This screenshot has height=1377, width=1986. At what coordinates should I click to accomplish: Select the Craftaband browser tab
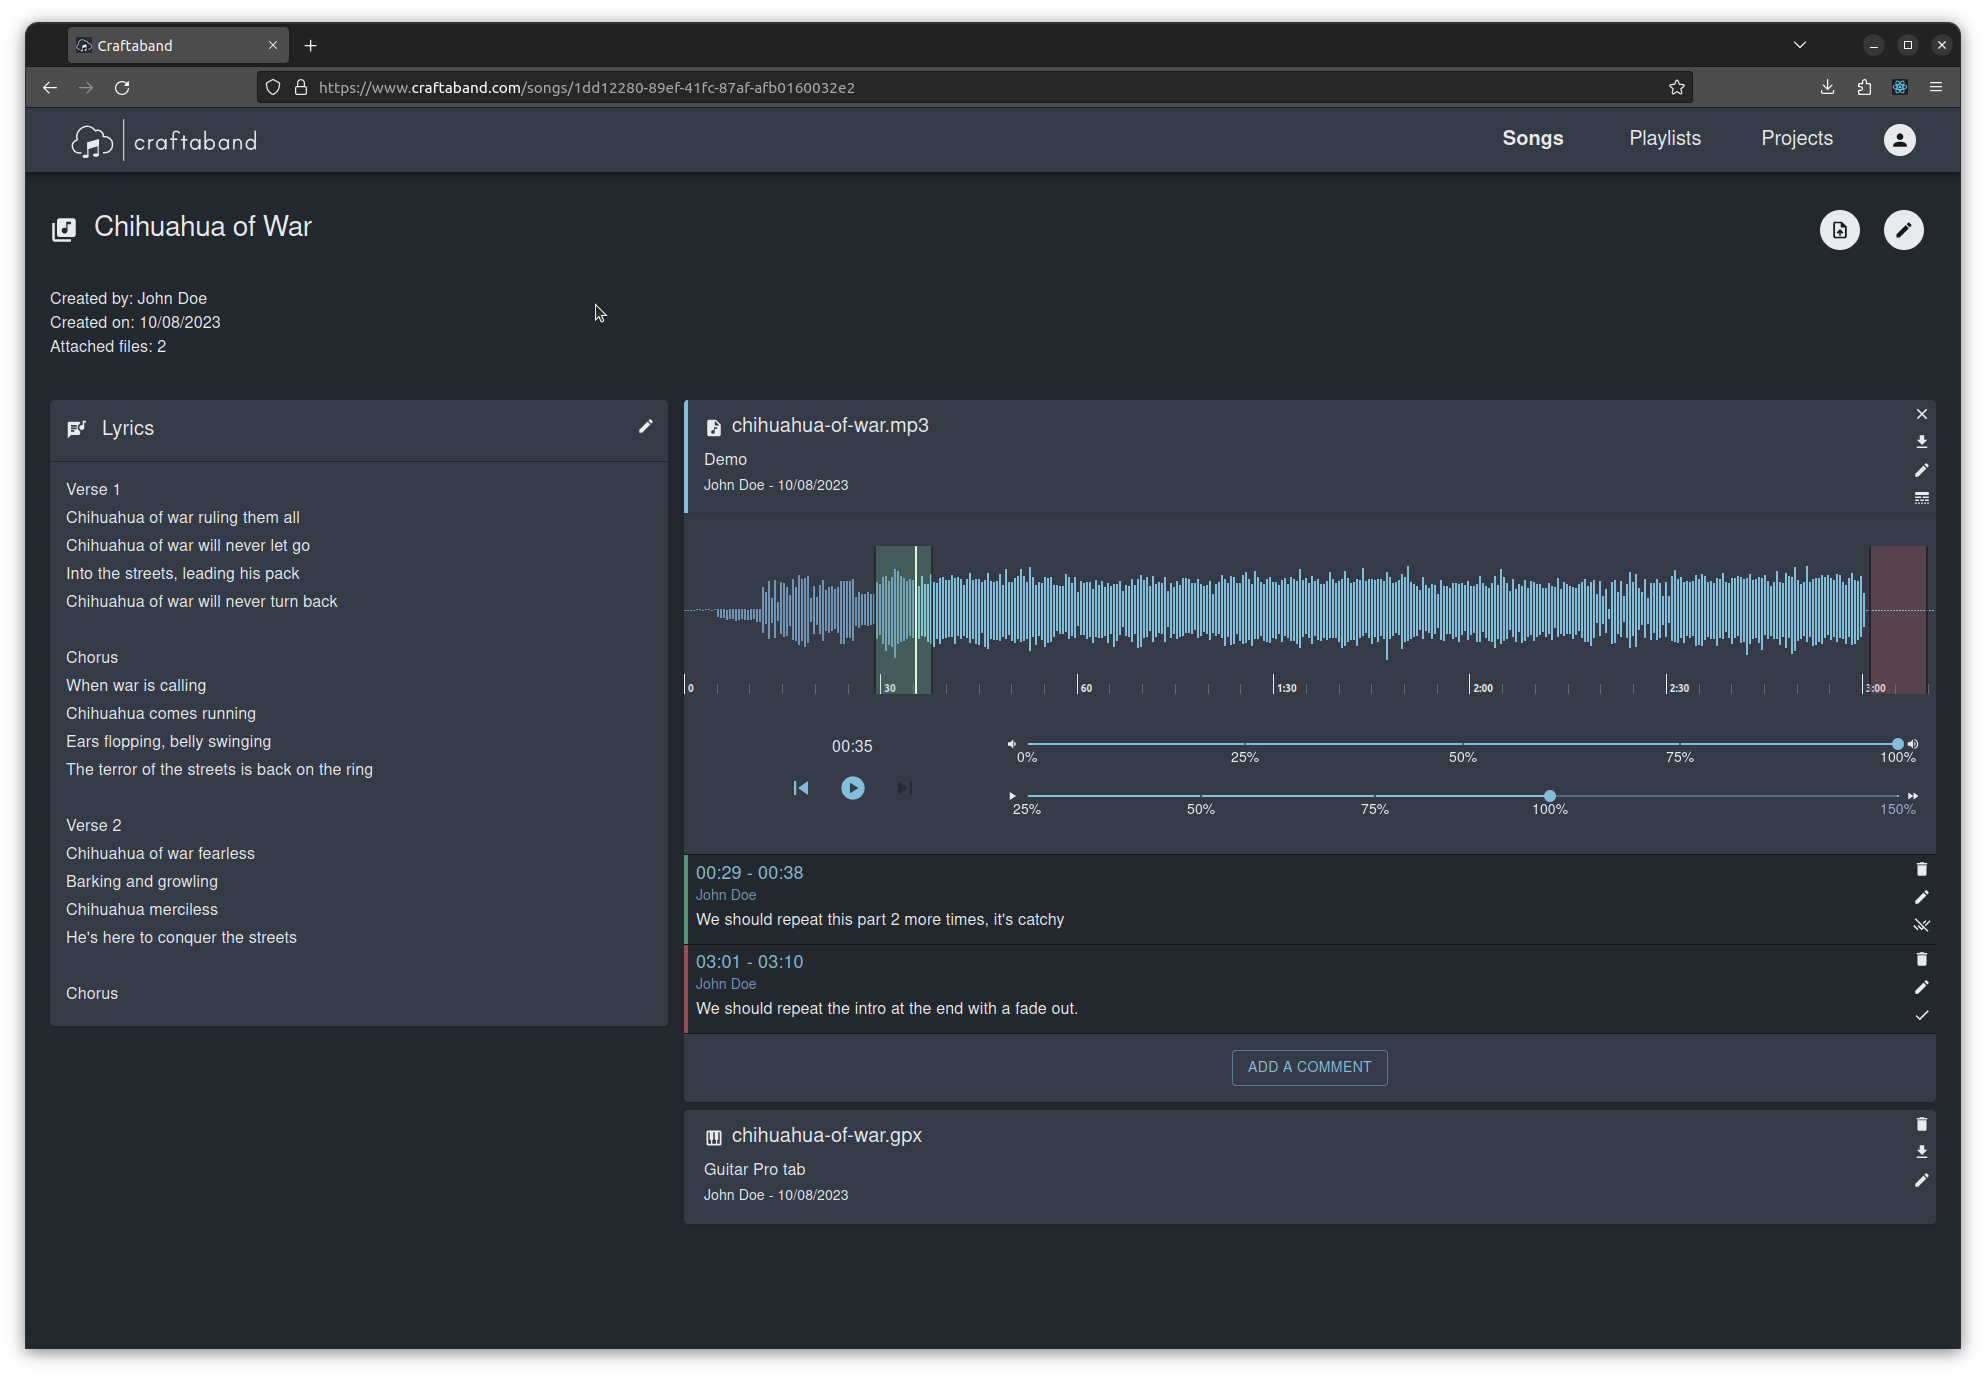(x=178, y=46)
